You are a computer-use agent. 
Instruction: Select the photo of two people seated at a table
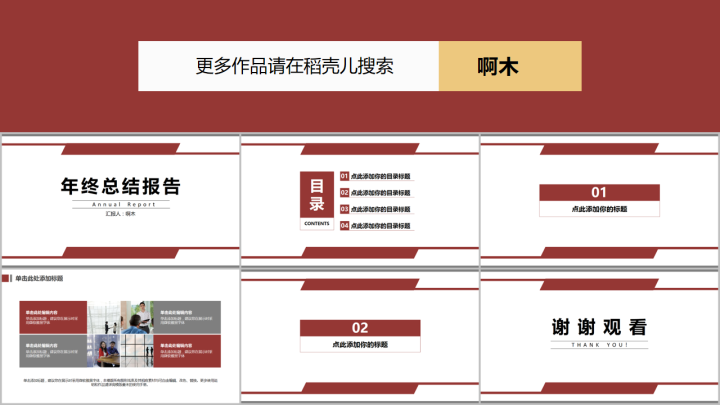104,350
